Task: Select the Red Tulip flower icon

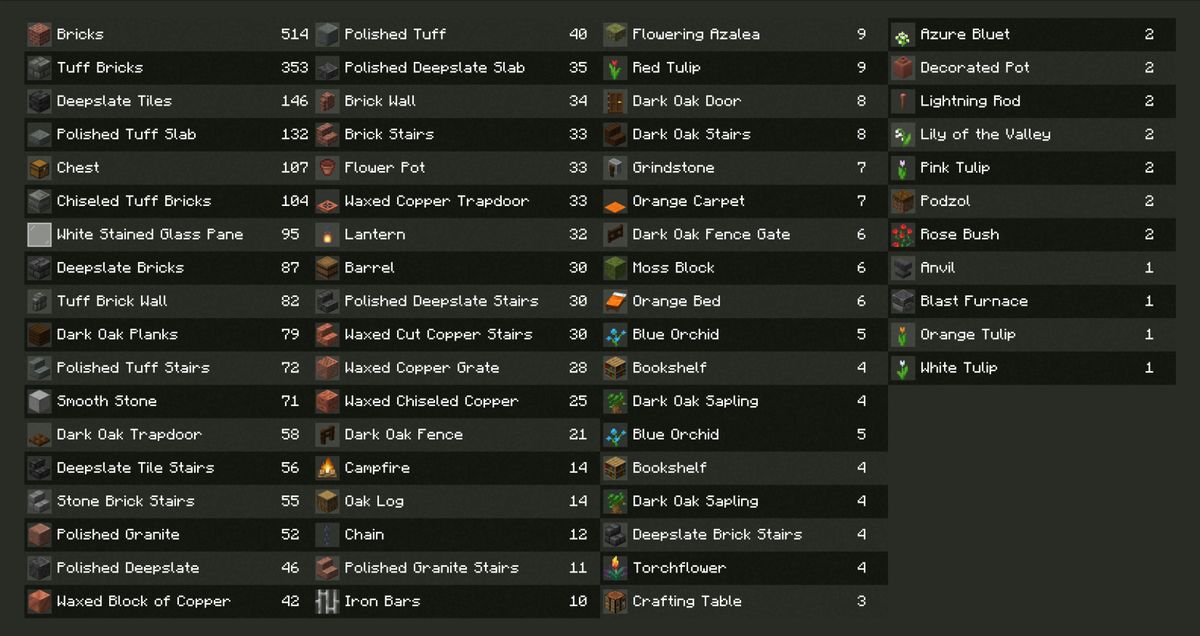Action: pyautogui.click(x=615, y=68)
